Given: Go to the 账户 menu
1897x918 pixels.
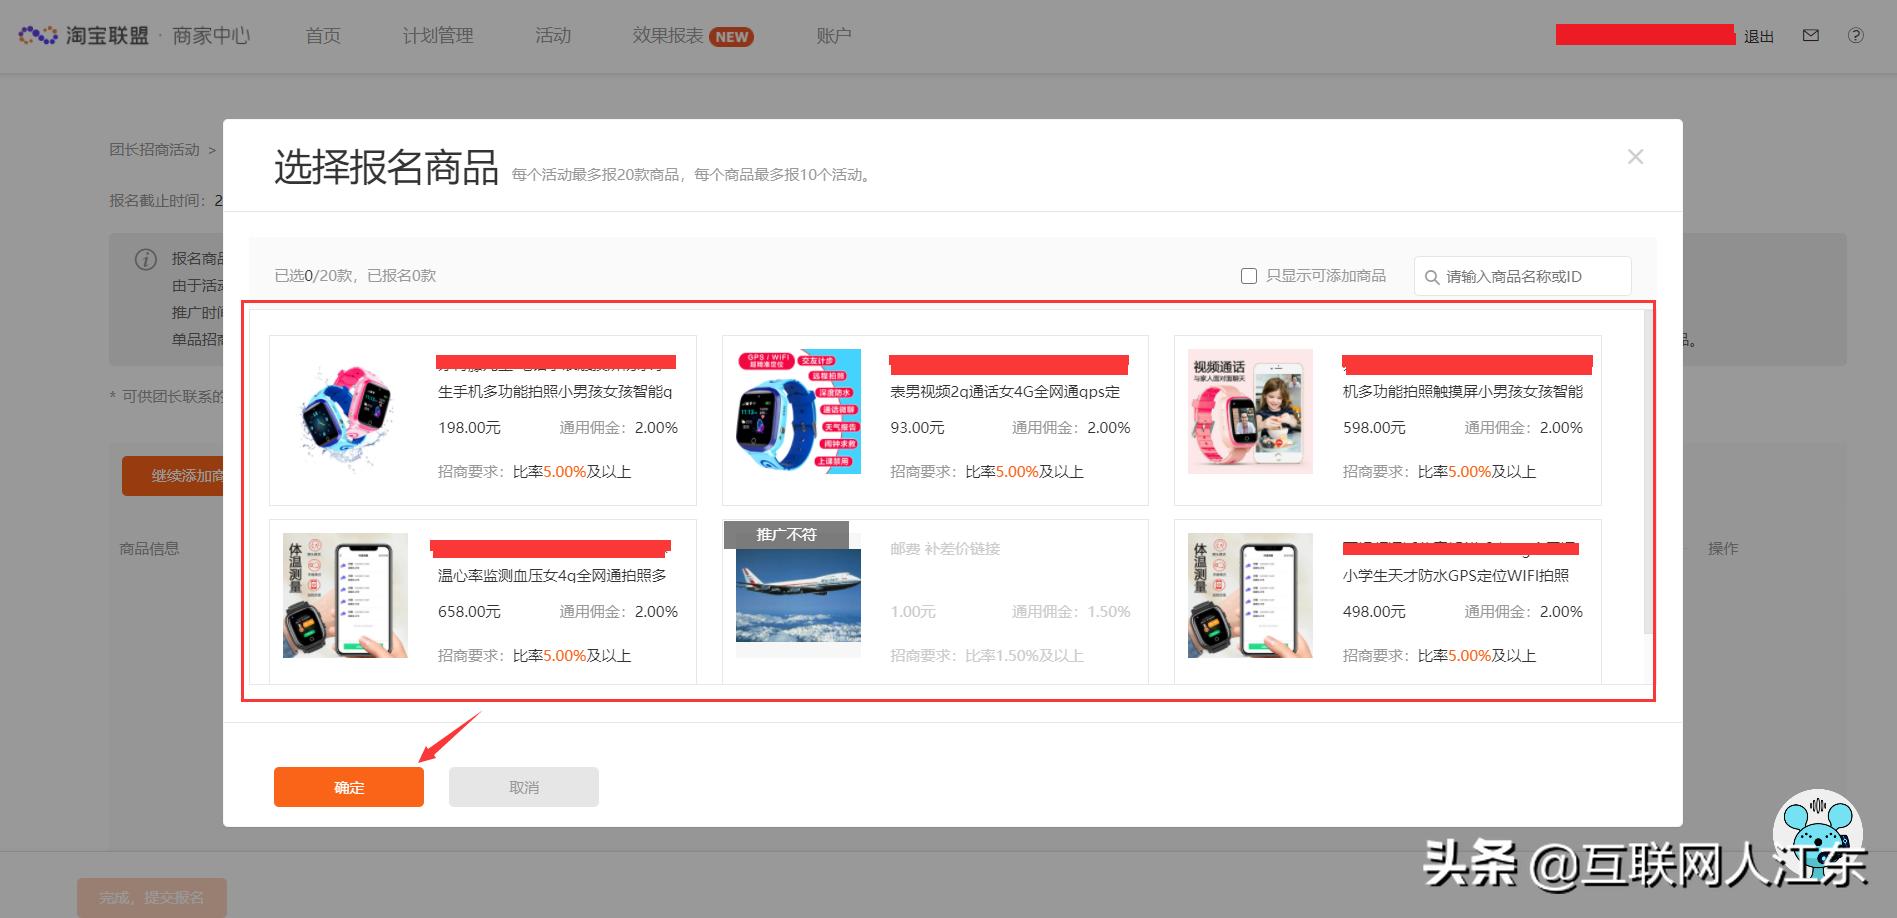Looking at the screenshot, I should [x=833, y=34].
